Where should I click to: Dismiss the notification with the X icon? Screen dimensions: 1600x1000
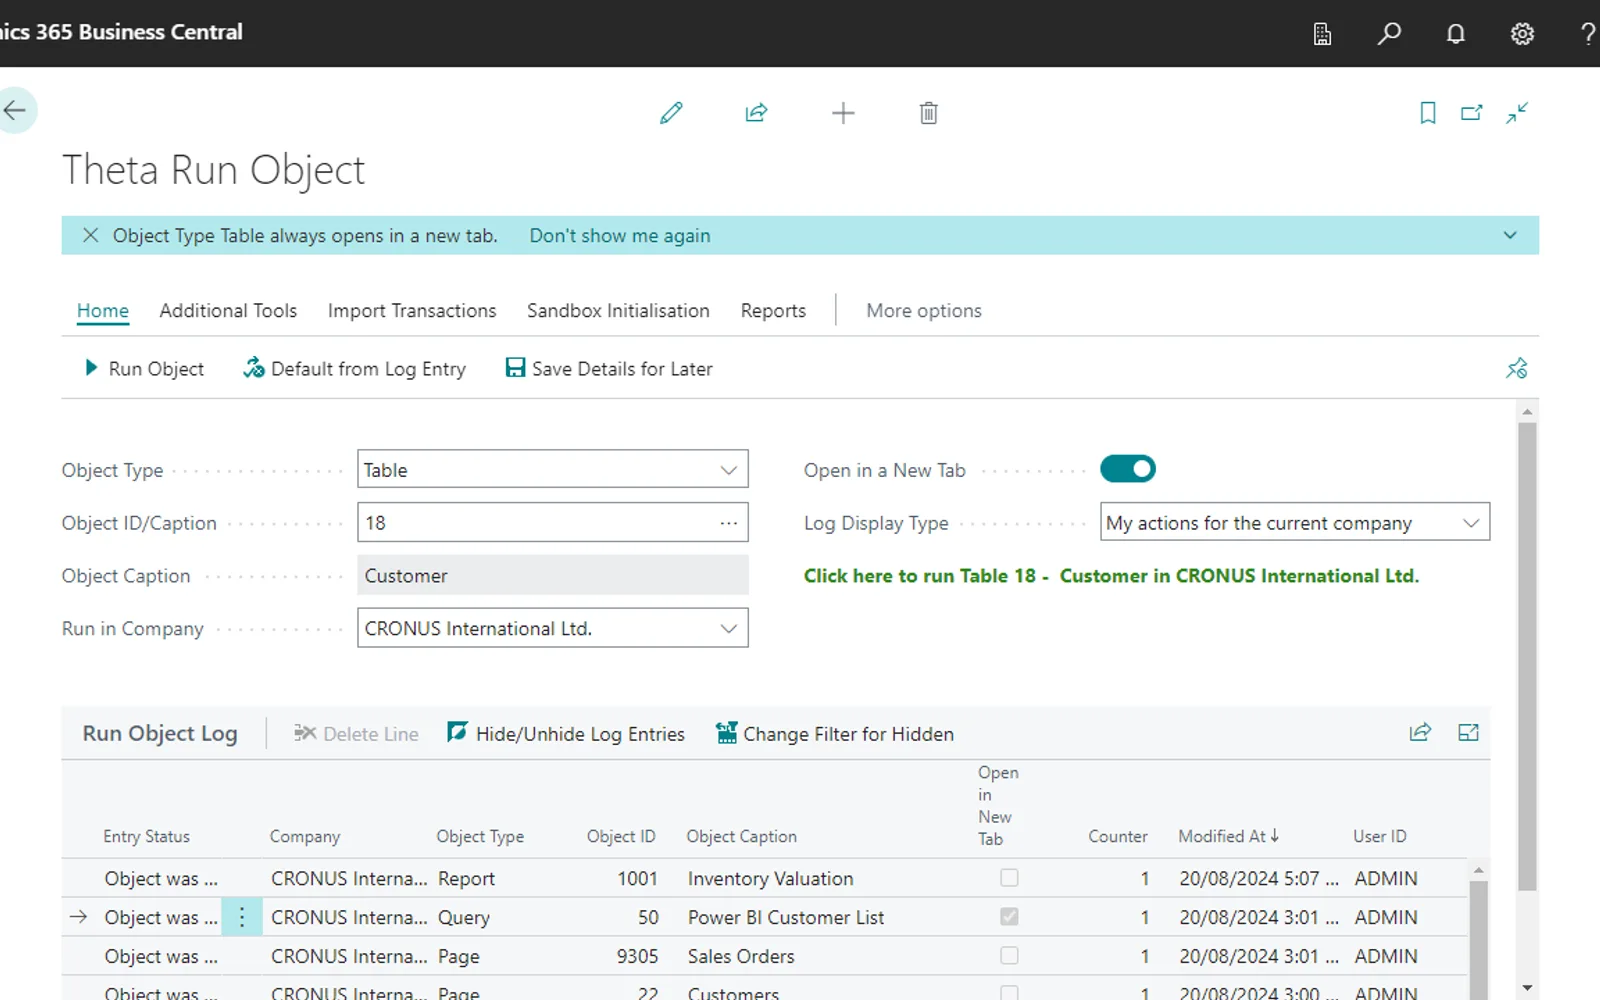pyautogui.click(x=91, y=235)
